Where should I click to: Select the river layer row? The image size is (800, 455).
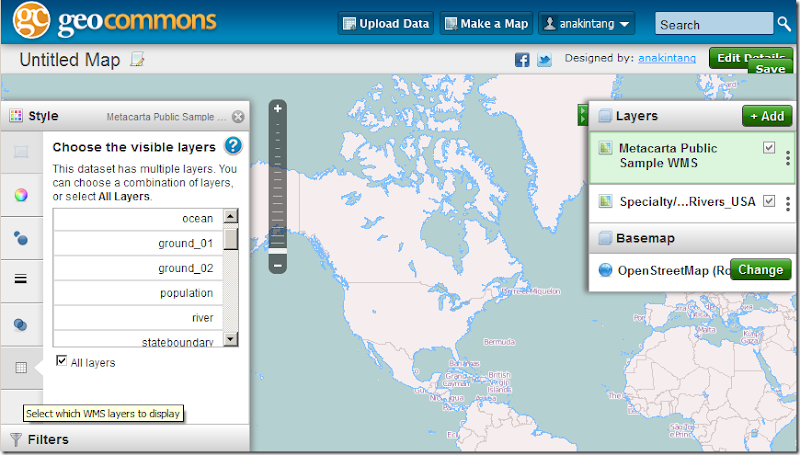click(138, 318)
